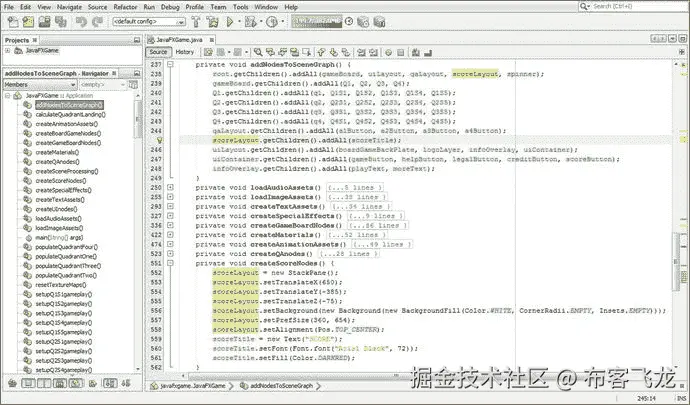Click the memory usage garbage collection bar
Viewport: 690px width, 405px height.
[316, 22]
